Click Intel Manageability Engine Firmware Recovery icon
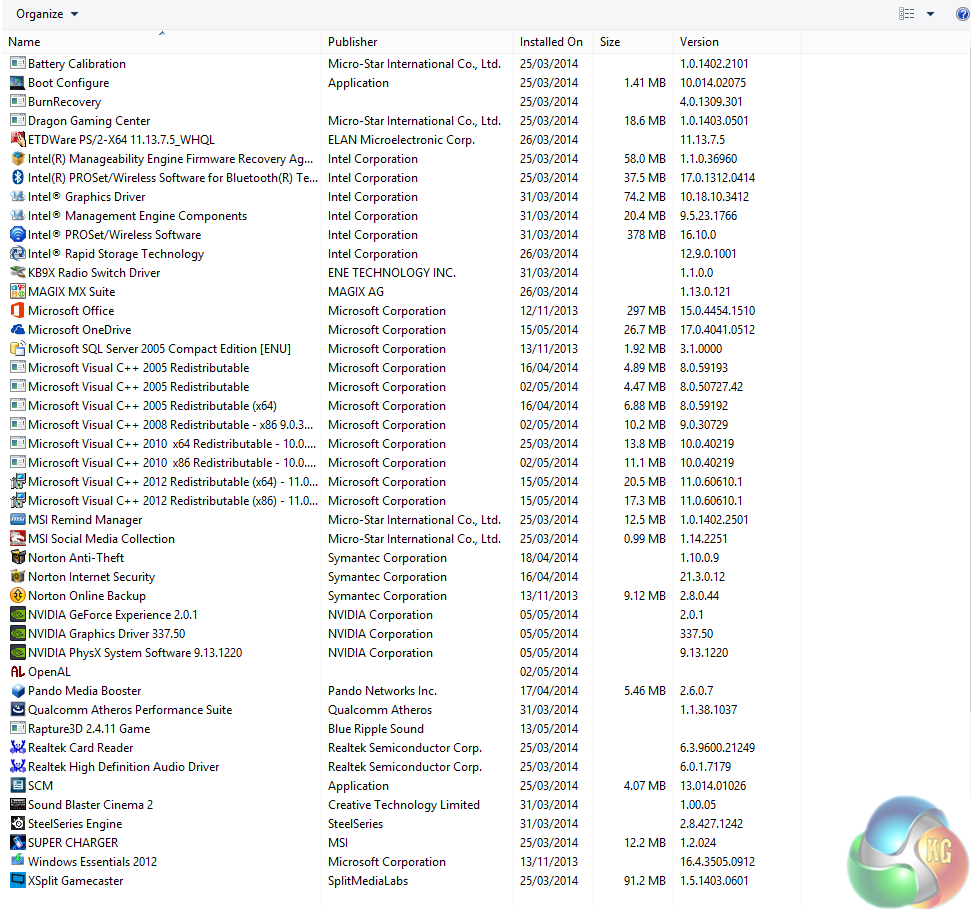Image resolution: width=971 pixels, height=911 pixels. click(x=18, y=159)
